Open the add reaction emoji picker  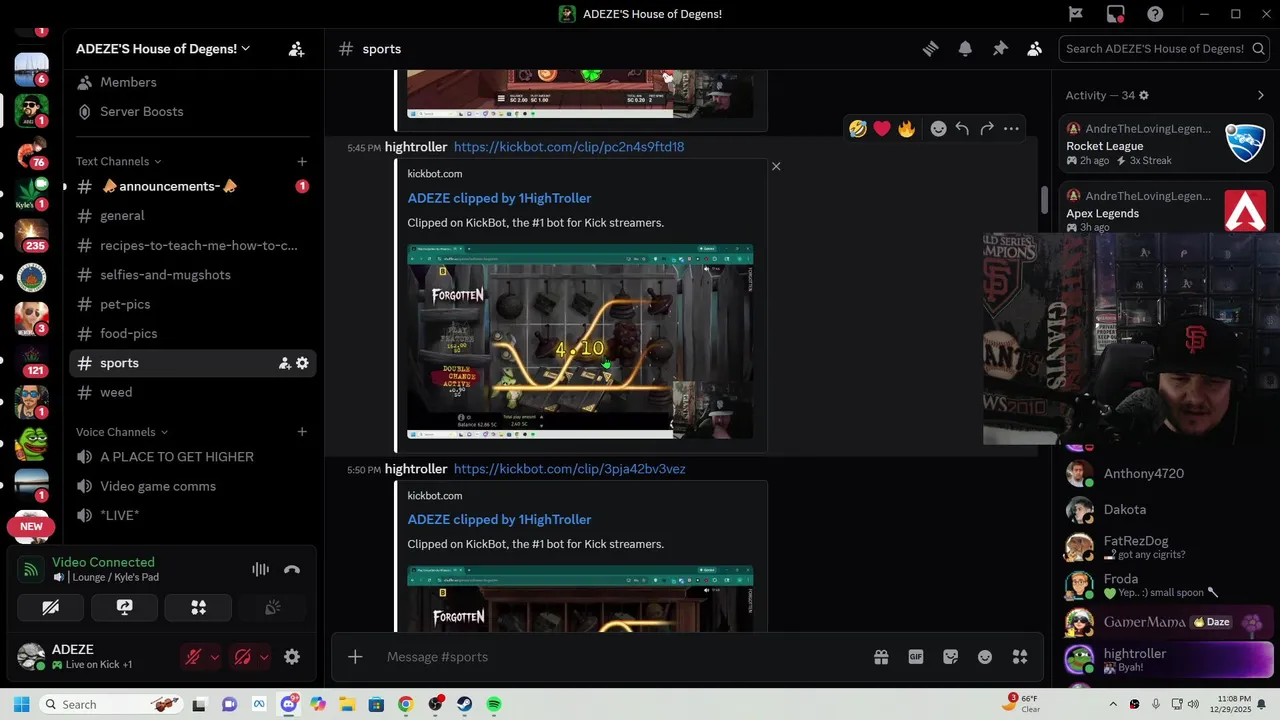coord(938,128)
